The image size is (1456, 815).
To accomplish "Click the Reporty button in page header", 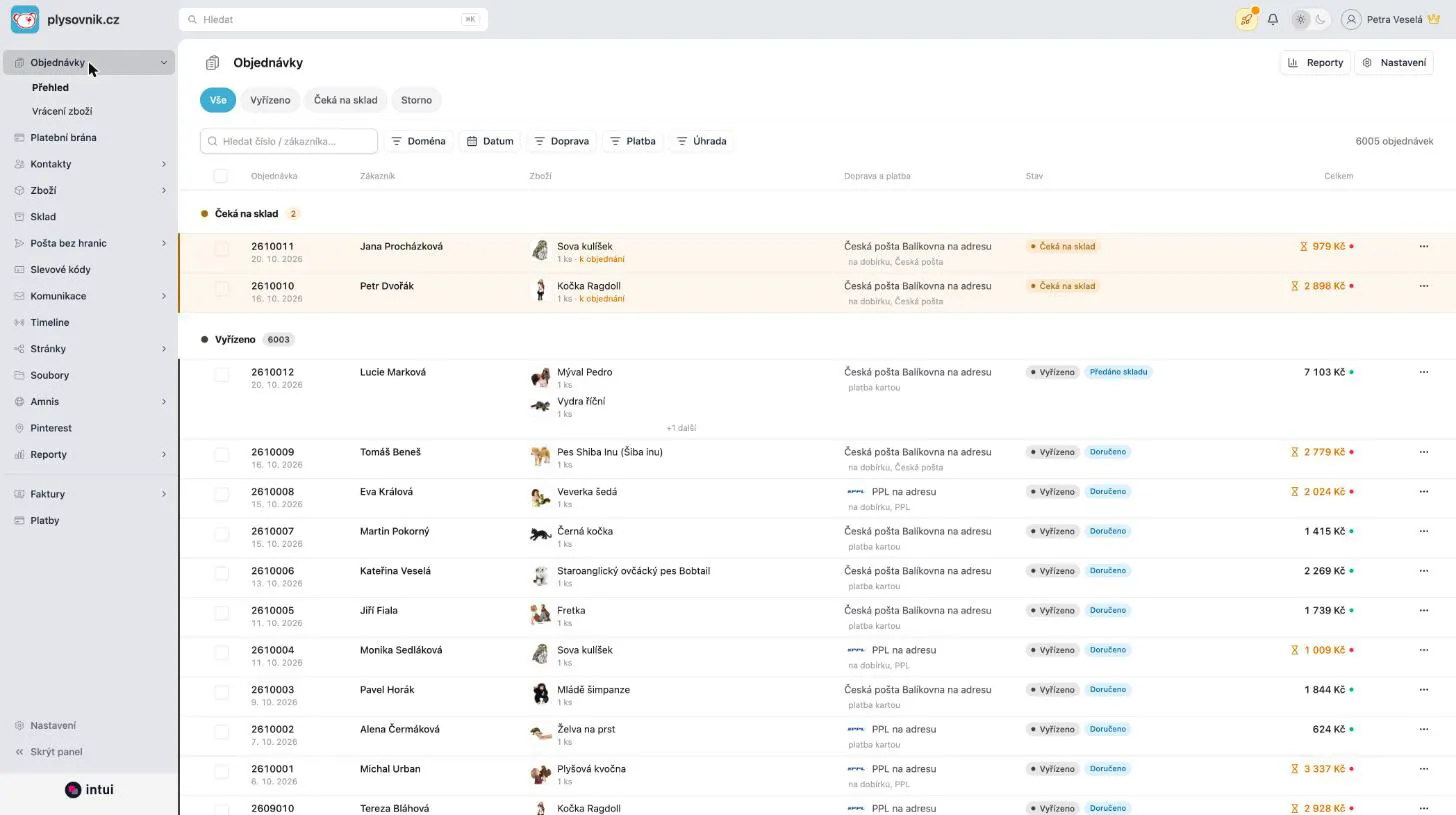I will click(1315, 63).
